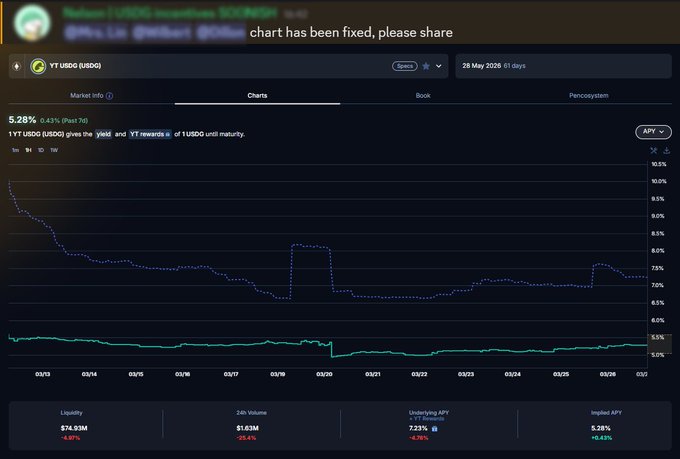The height and width of the screenshot is (459, 680).
Task: Switch chart to 1D interval
Action: point(41,150)
